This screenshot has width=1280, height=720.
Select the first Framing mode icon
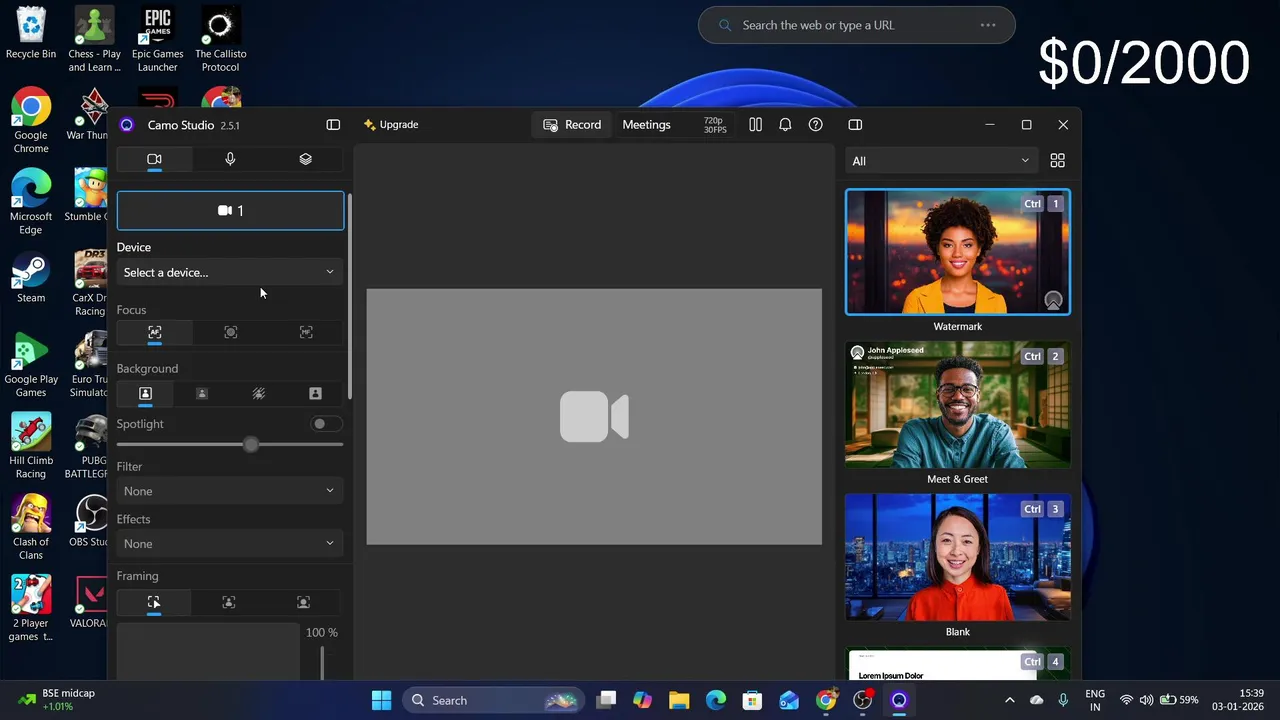154,602
